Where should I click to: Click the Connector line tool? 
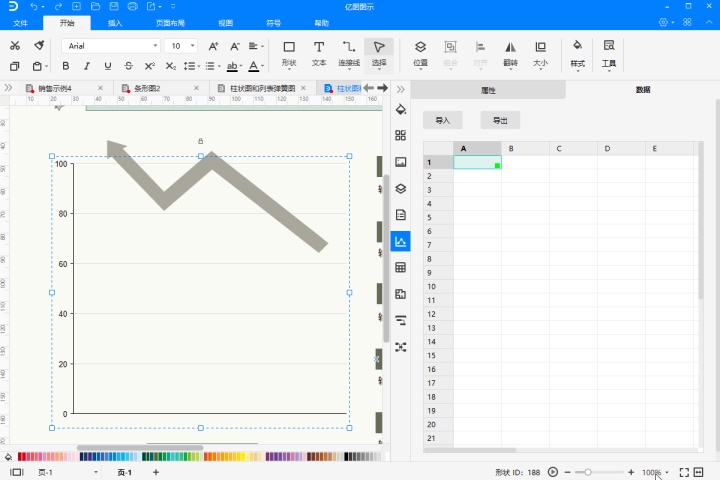(x=349, y=52)
